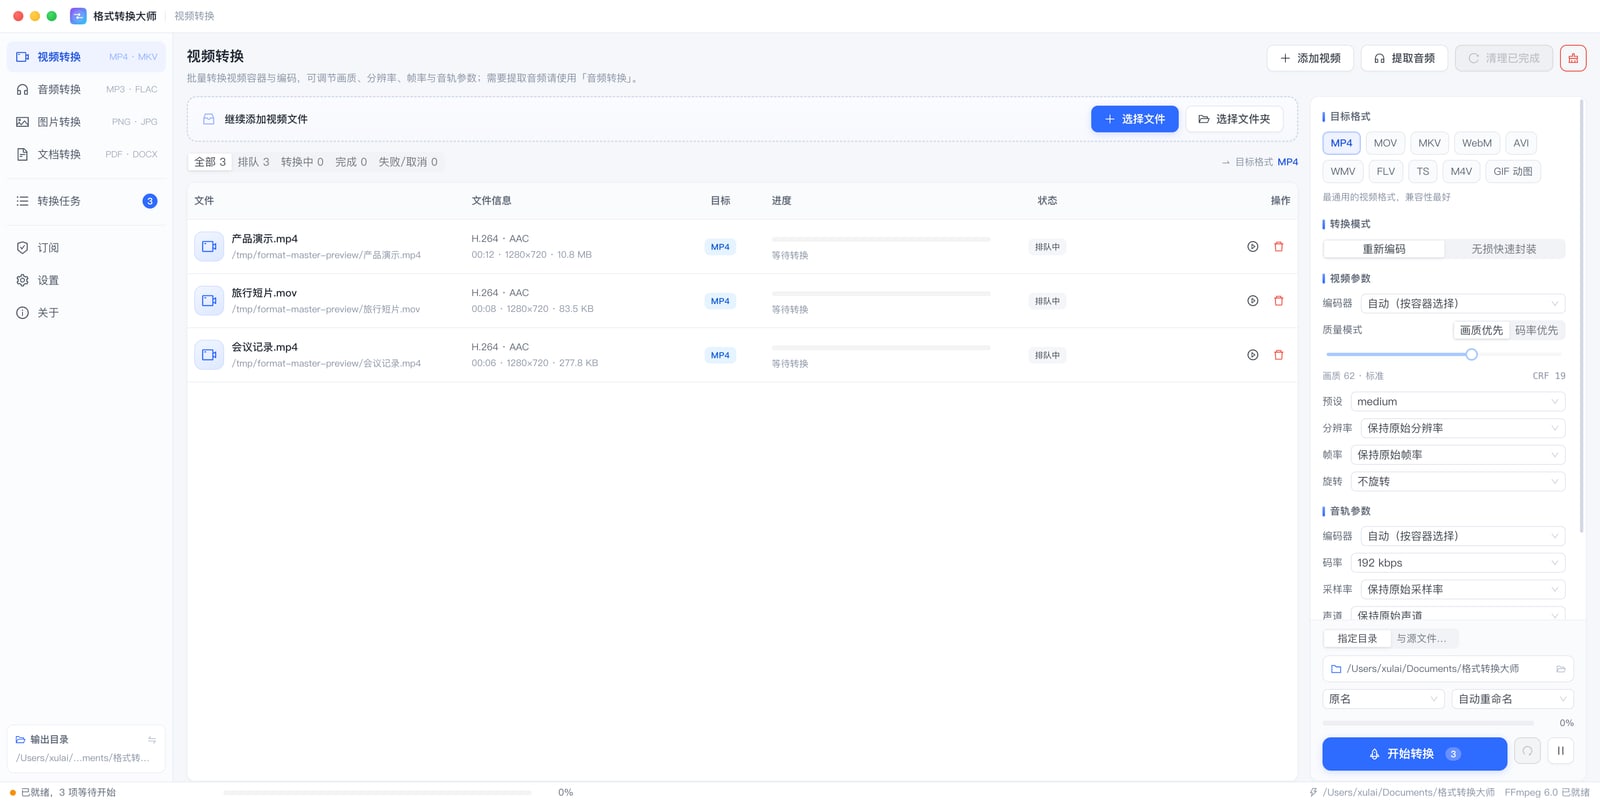Click the 画质 quality slider handle

coord(1471,354)
